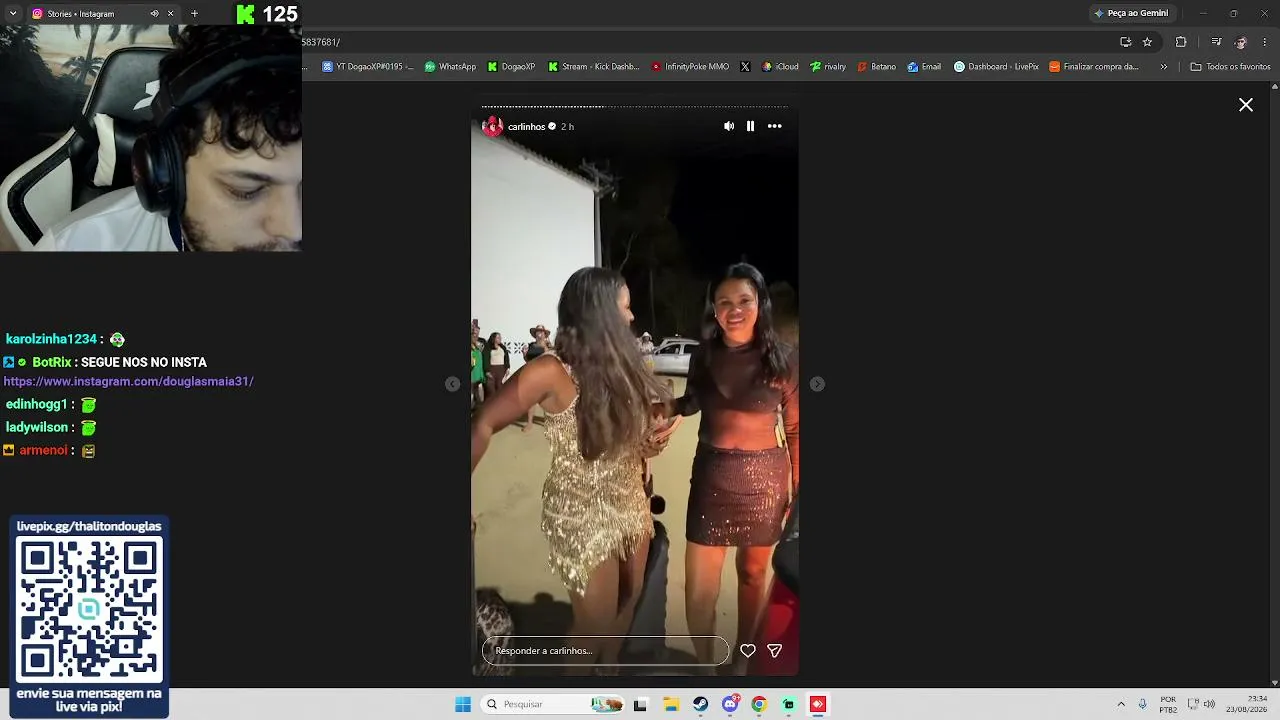Viewport: 1280px width, 720px height.
Task: Go back to the previous story with the left arrow
Action: pos(453,384)
